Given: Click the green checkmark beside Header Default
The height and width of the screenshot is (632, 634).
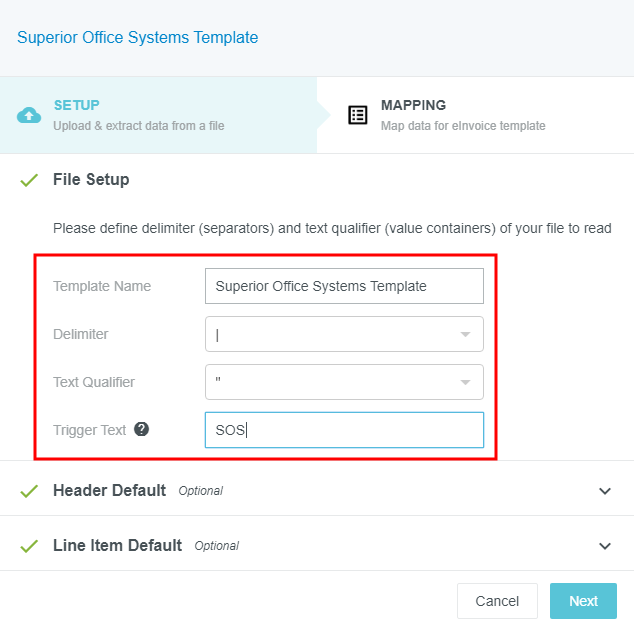Looking at the screenshot, I should pos(29,491).
